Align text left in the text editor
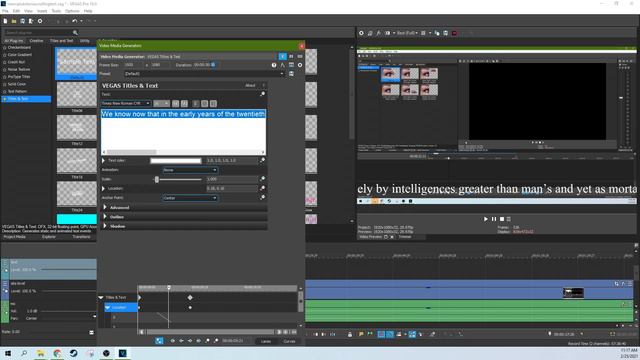Viewport: 640px width, 360px height. [x=196, y=104]
